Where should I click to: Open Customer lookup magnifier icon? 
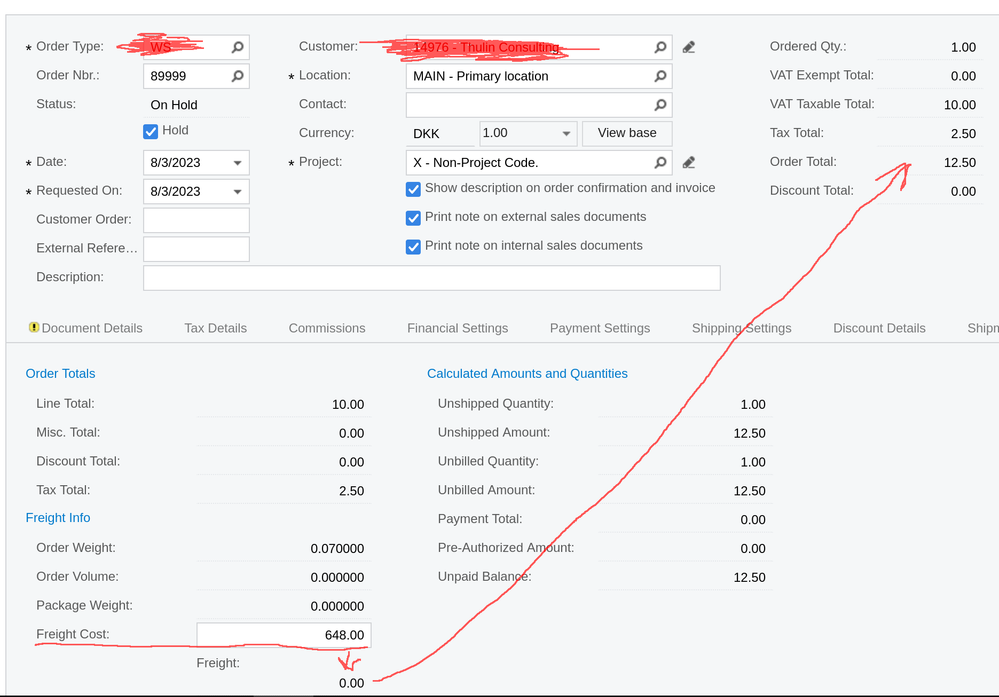pos(660,47)
